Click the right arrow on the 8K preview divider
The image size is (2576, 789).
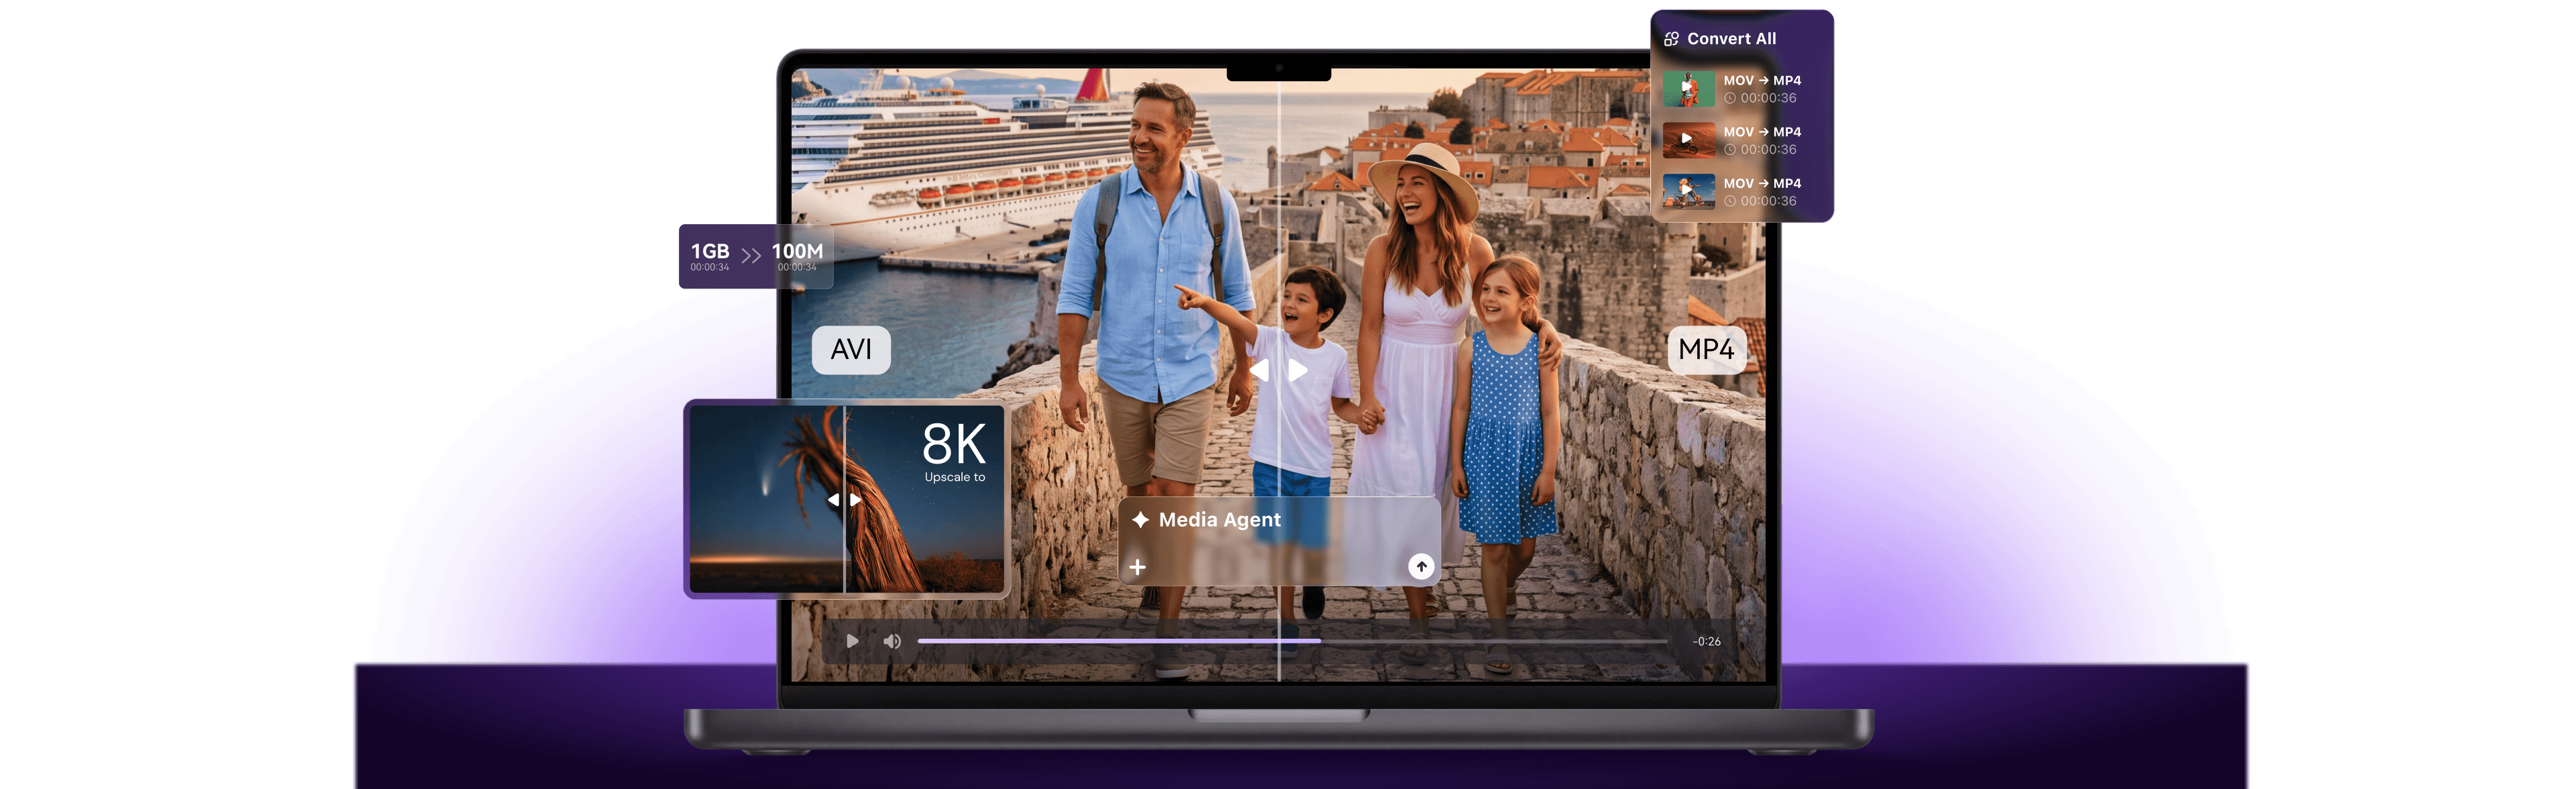[x=856, y=499]
